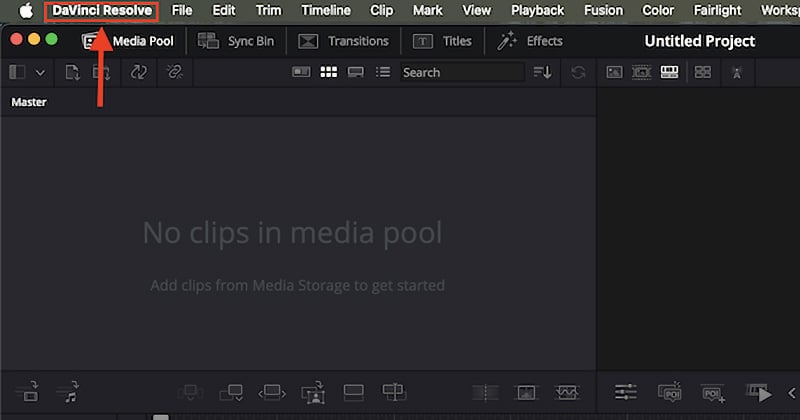This screenshot has height=420, width=800.
Task: Click the Import Media file icon
Action: click(x=72, y=72)
